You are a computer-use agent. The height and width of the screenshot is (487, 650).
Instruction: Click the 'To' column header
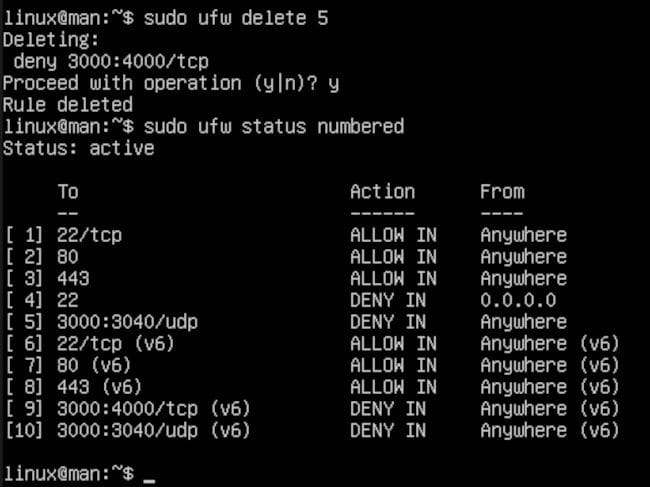(x=68, y=191)
